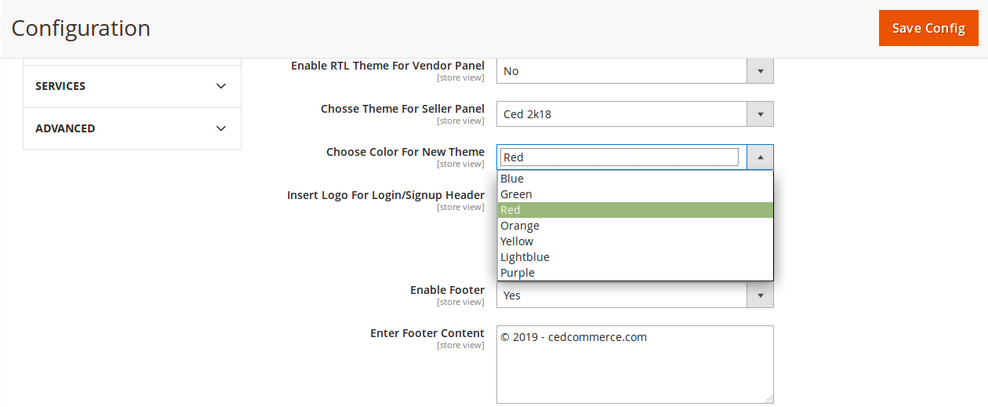Click the footer content text area
This screenshot has width=988, height=407.
point(634,364)
